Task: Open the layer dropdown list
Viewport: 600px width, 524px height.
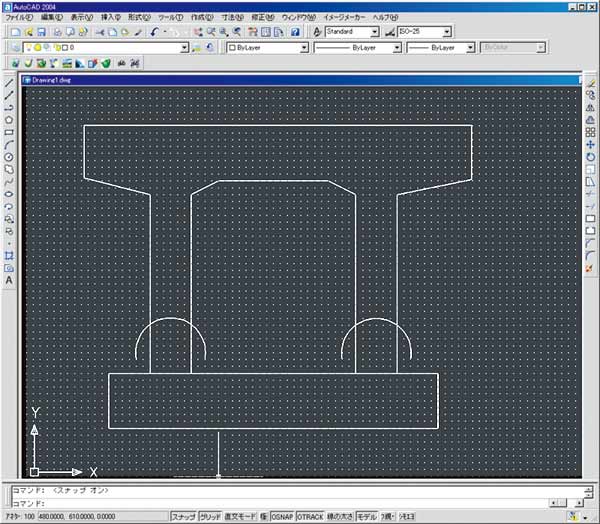Action: click(183, 47)
